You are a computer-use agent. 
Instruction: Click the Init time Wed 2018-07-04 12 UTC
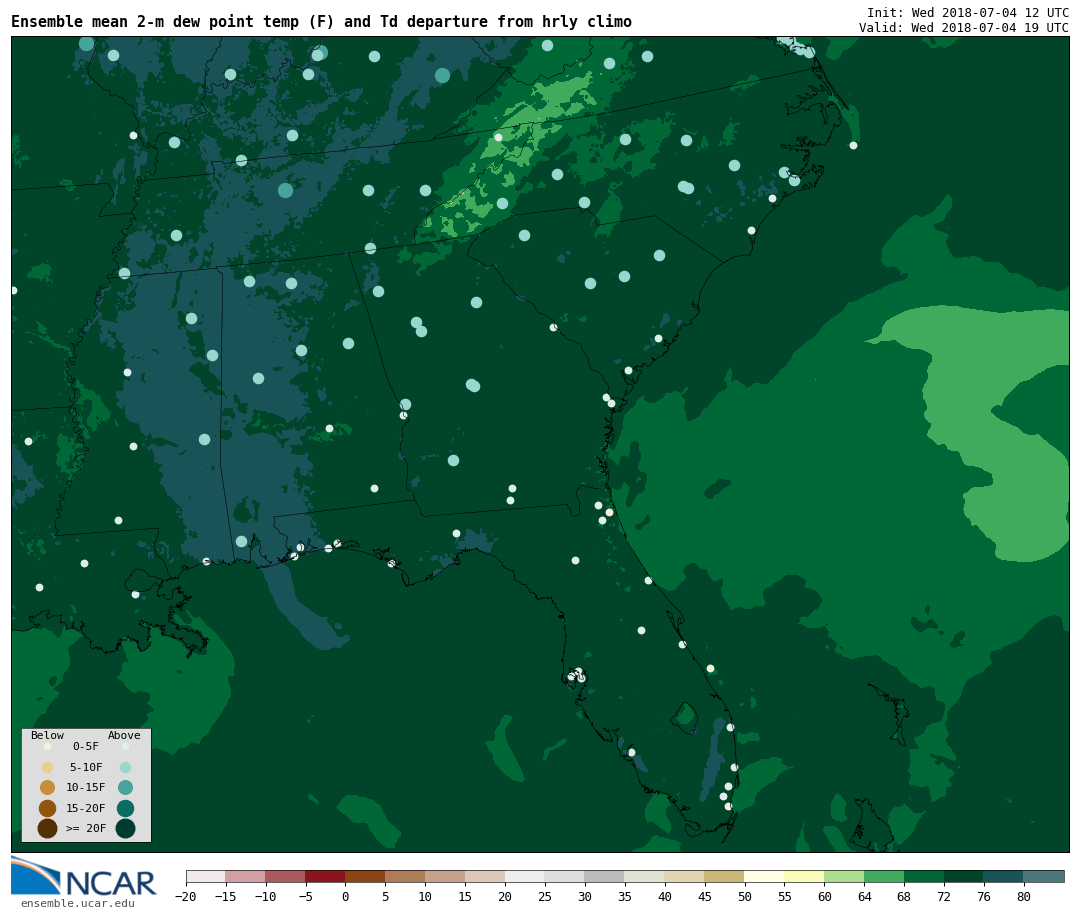coord(968,12)
